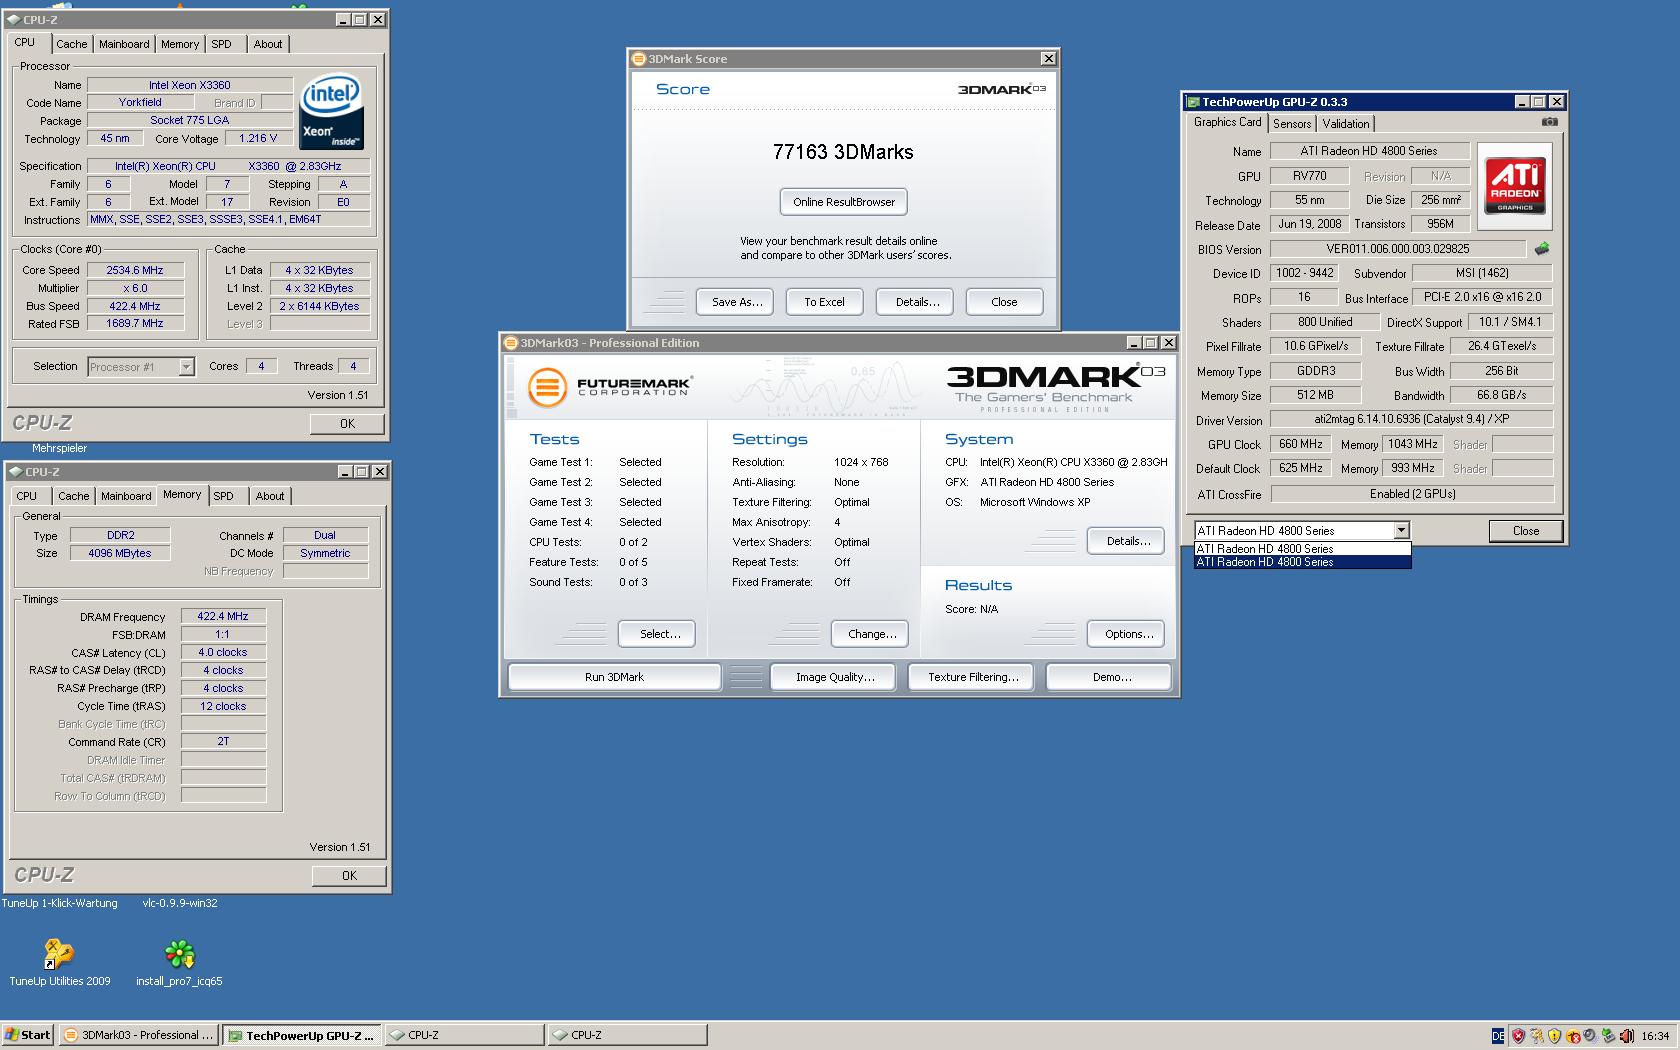Export the score with To Excel
Viewport: 1680px width, 1050px height.
[x=825, y=302]
